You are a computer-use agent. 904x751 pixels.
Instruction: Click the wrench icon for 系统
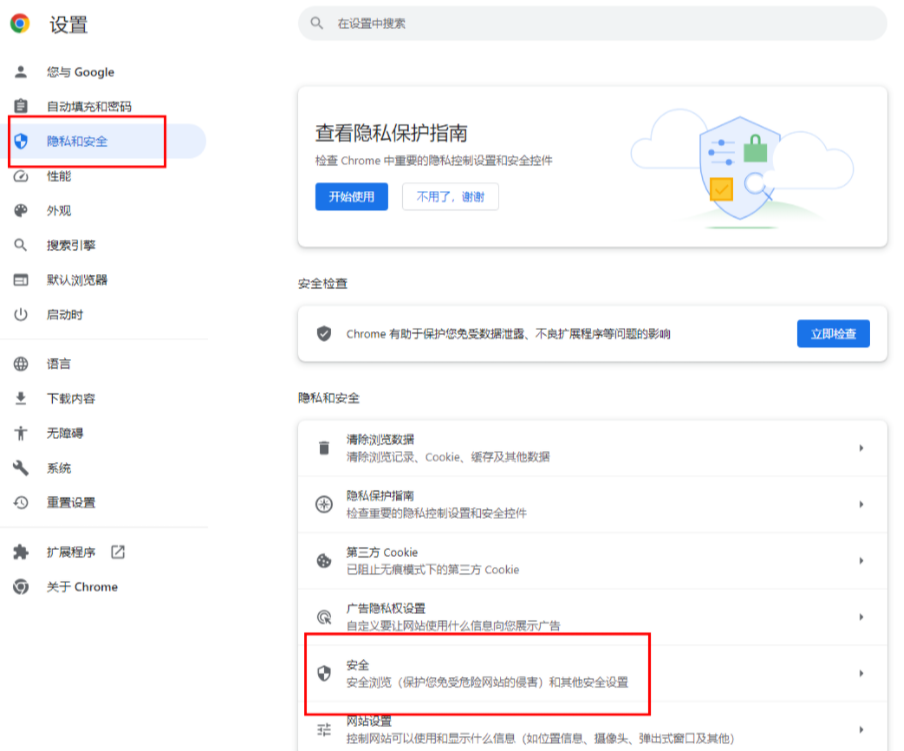21,467
